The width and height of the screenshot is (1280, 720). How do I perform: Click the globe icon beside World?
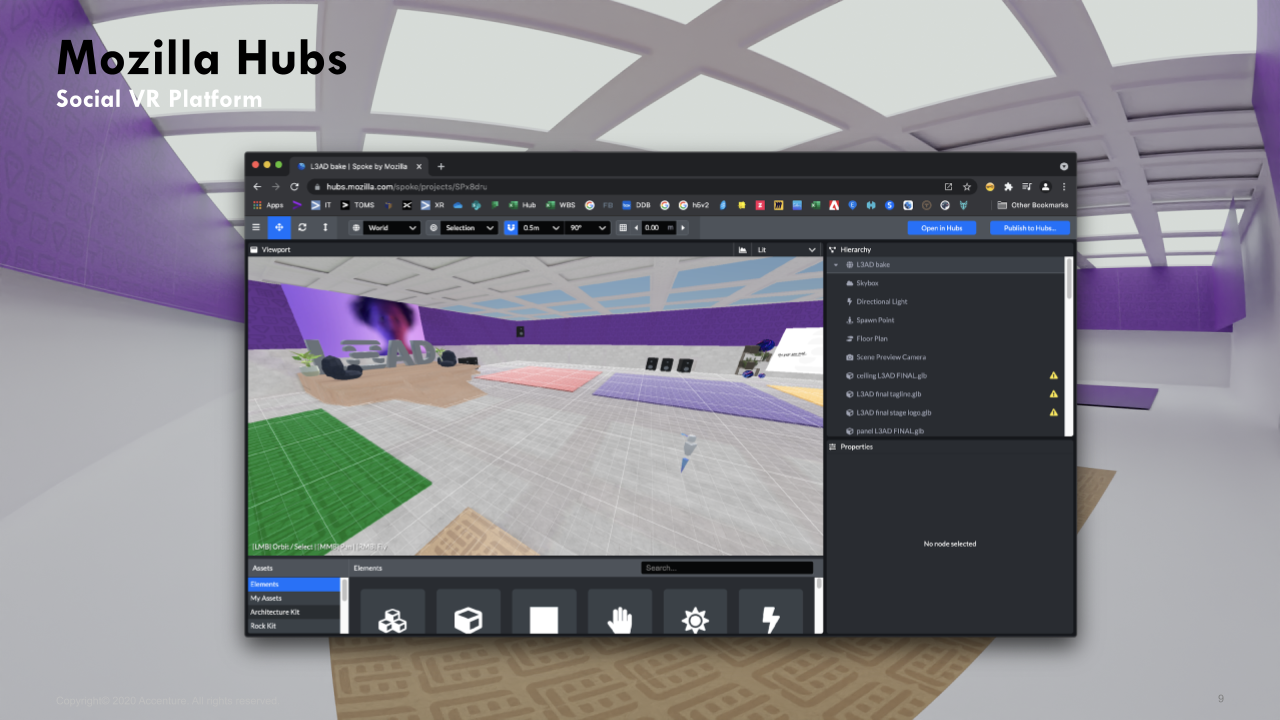pyautogui.click(x=356, y=228)
